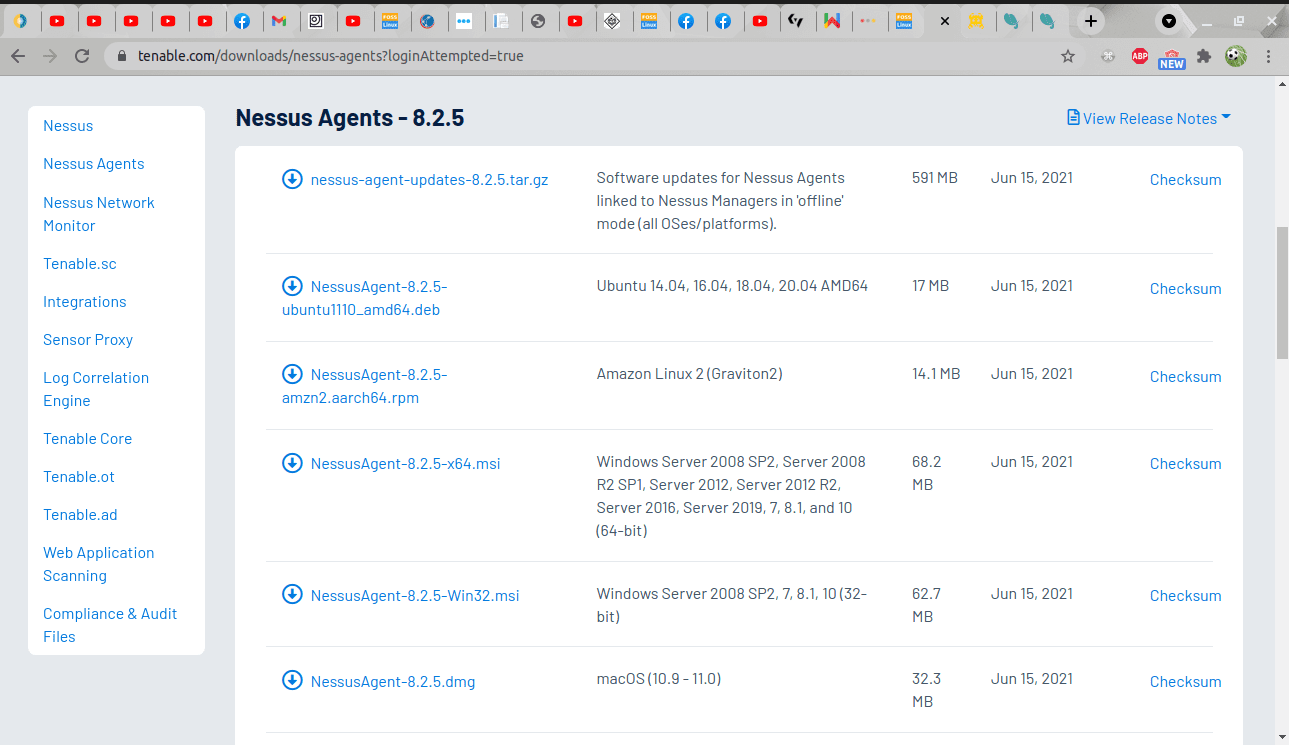1289x745 pixels.
Task: View Checksum for the macOS dmg
Action: (x=1185, y=682)
